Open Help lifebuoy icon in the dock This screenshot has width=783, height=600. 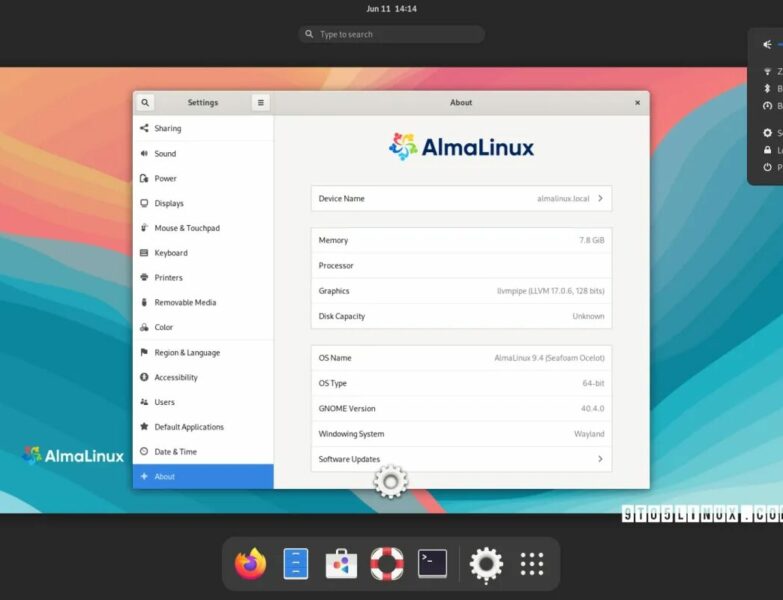click(387, 564)
